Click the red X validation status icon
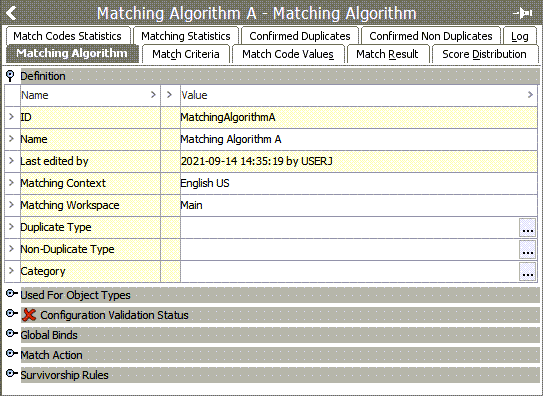This screenshot has width=543, height=396. tap(29, 315)
